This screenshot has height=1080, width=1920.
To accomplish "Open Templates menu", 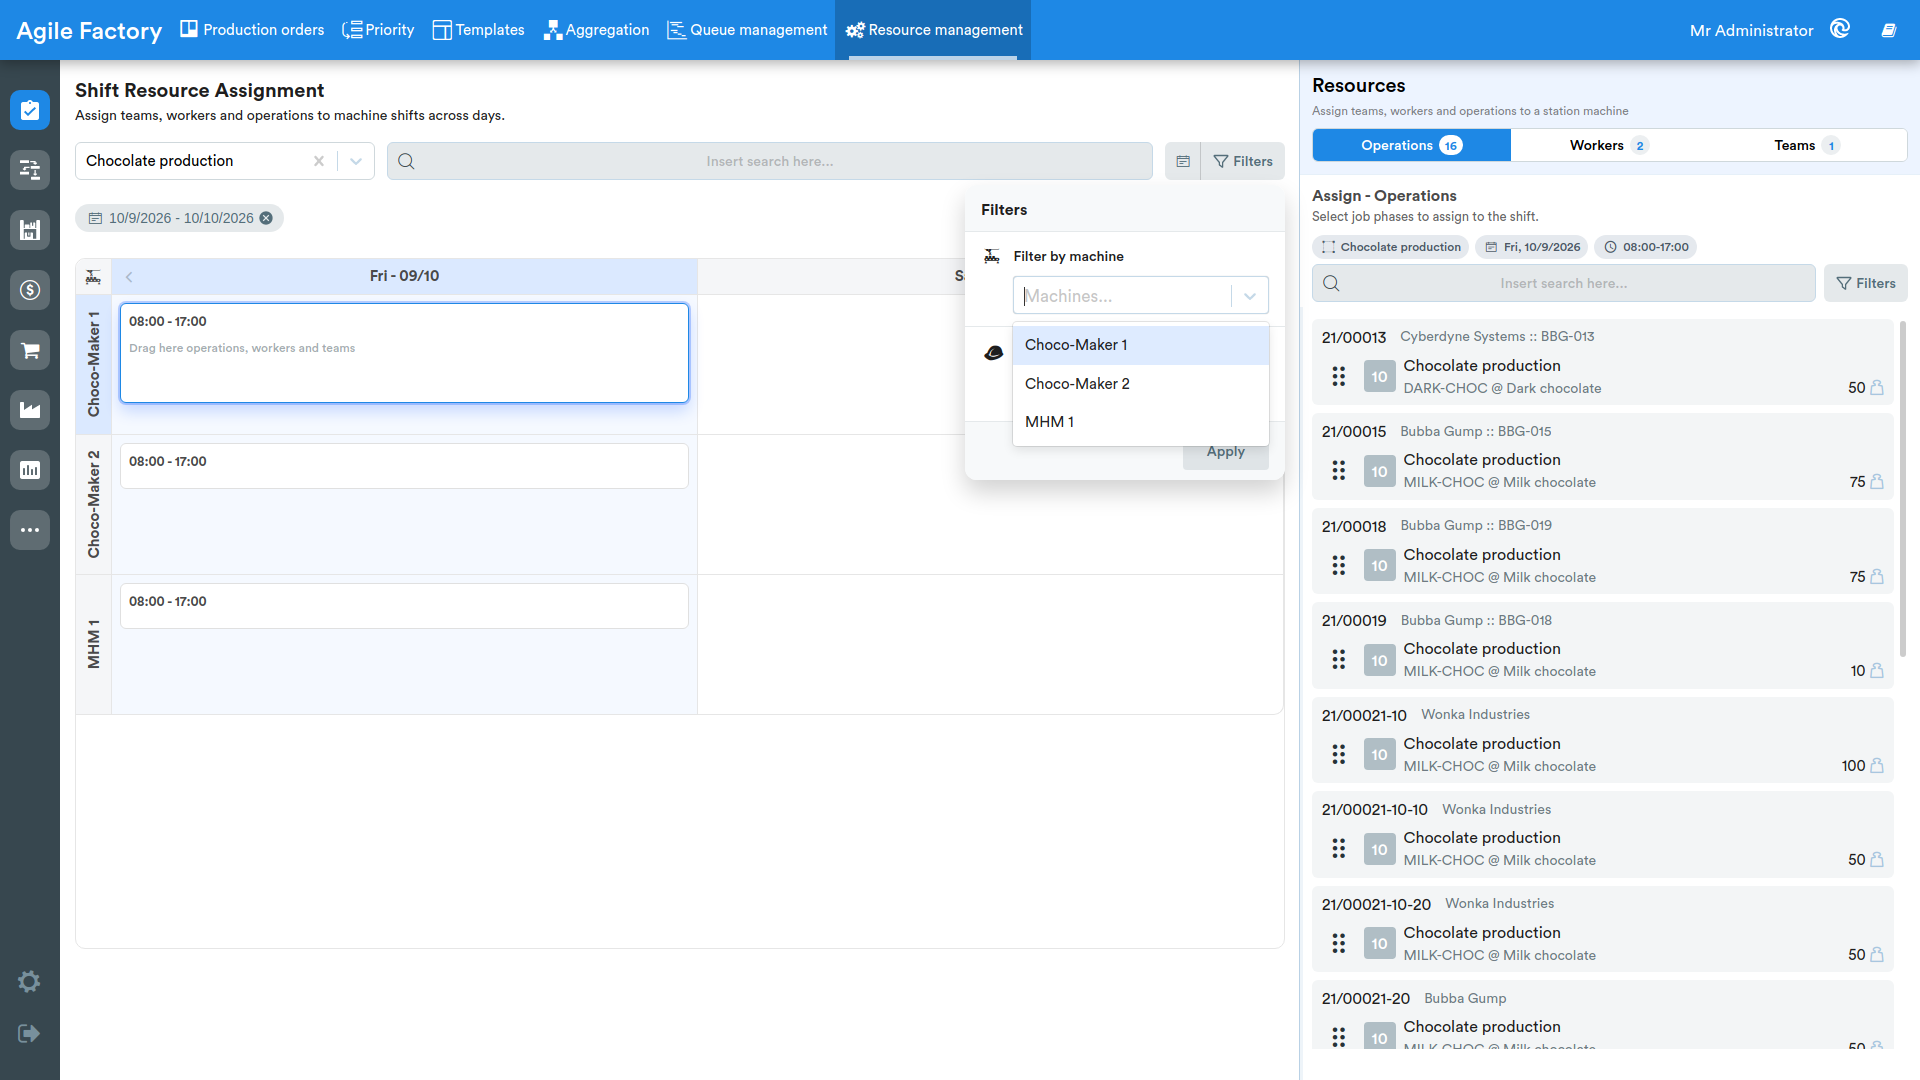I will [x=478, y=30].
